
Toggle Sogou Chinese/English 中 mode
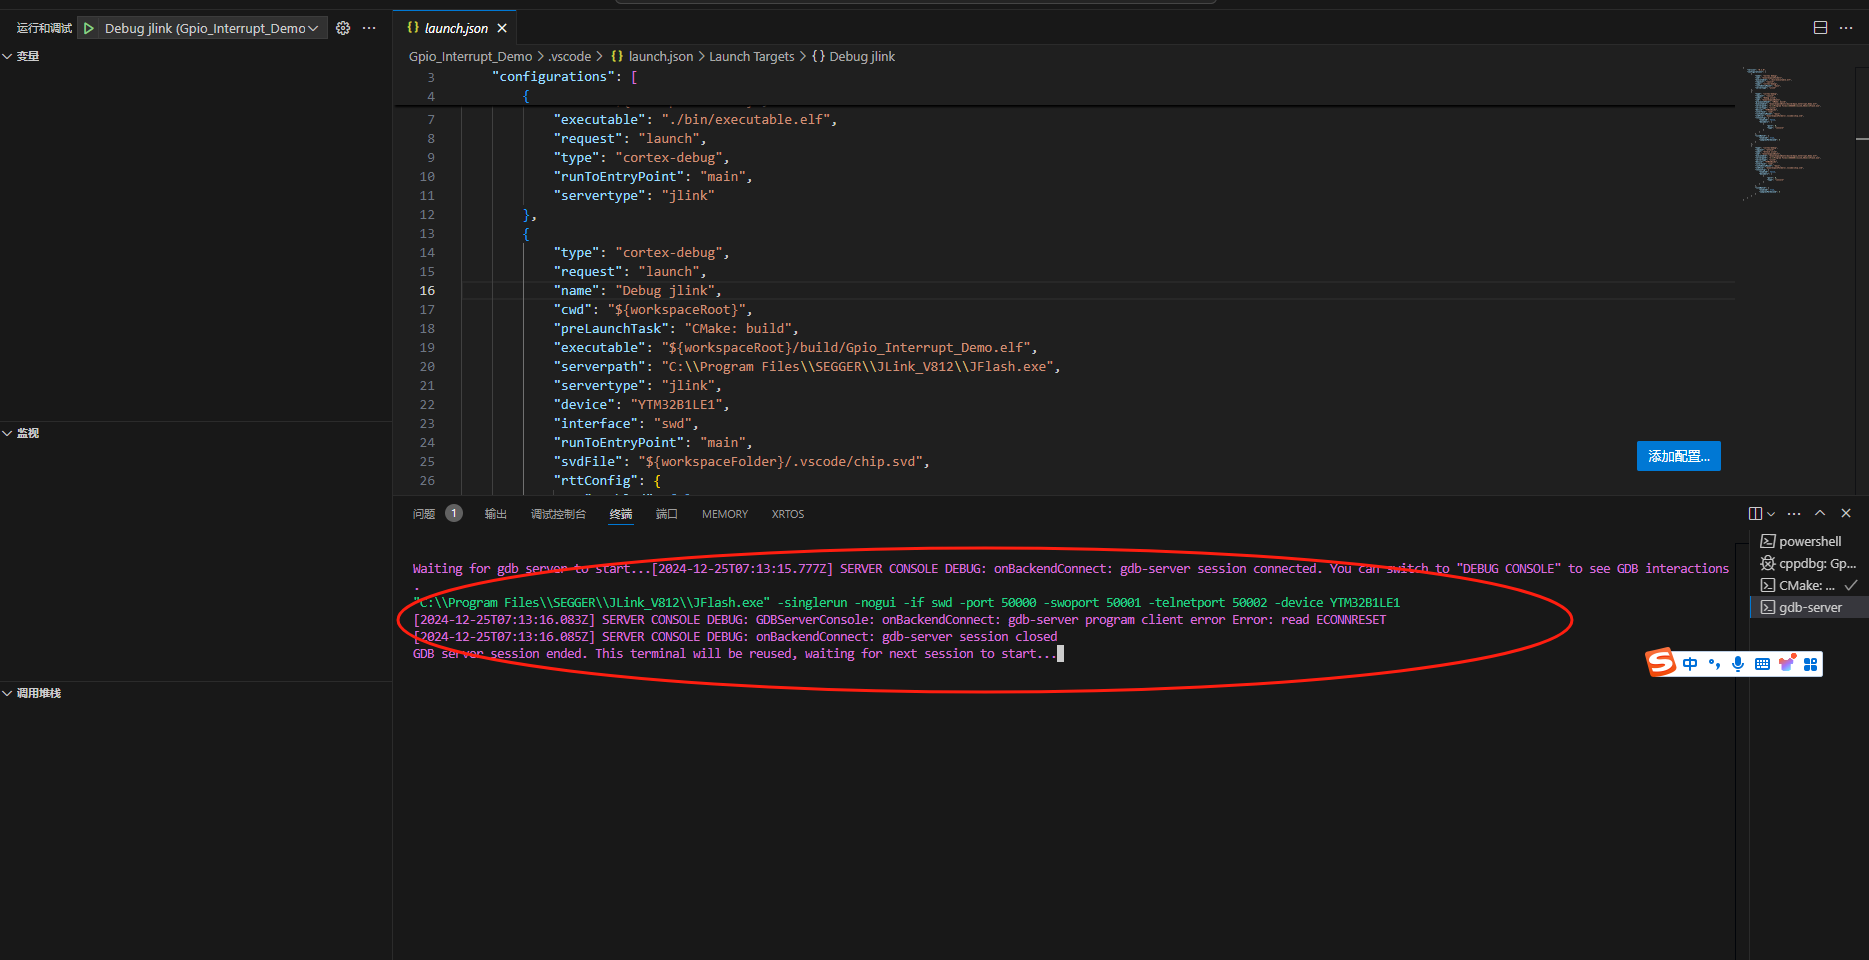[x=1690, y=664]
